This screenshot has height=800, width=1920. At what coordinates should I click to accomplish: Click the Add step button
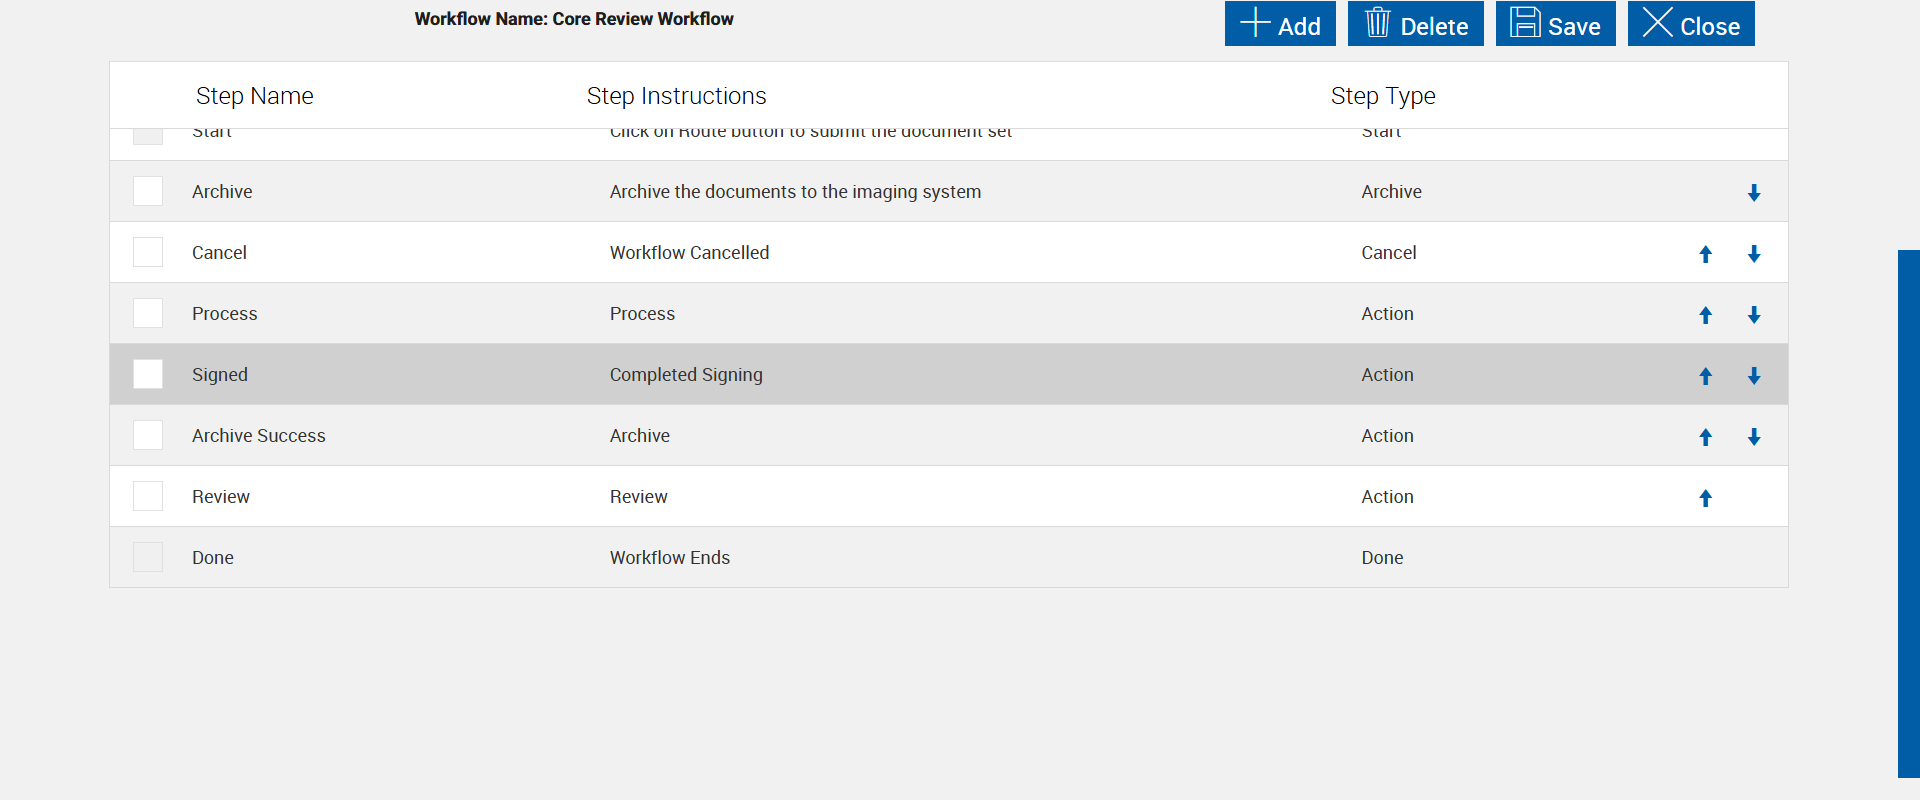1280,24
